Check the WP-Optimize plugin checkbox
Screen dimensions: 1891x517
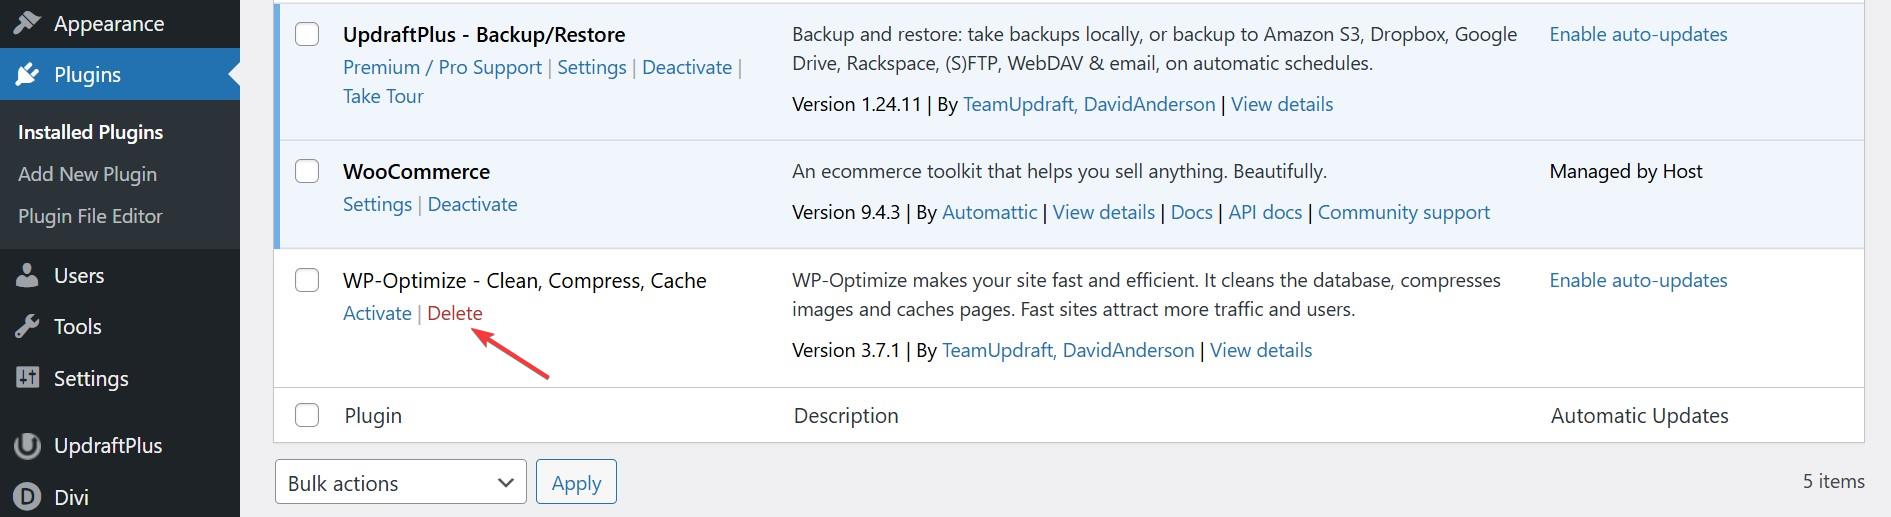pyautogui.click(x=307, y=280)
